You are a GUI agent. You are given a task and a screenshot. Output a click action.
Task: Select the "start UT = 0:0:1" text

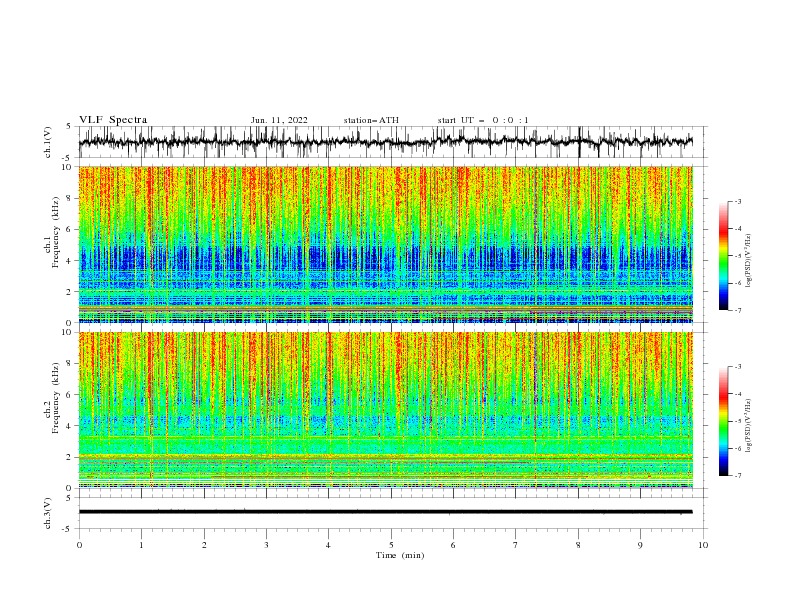(483, 120)
